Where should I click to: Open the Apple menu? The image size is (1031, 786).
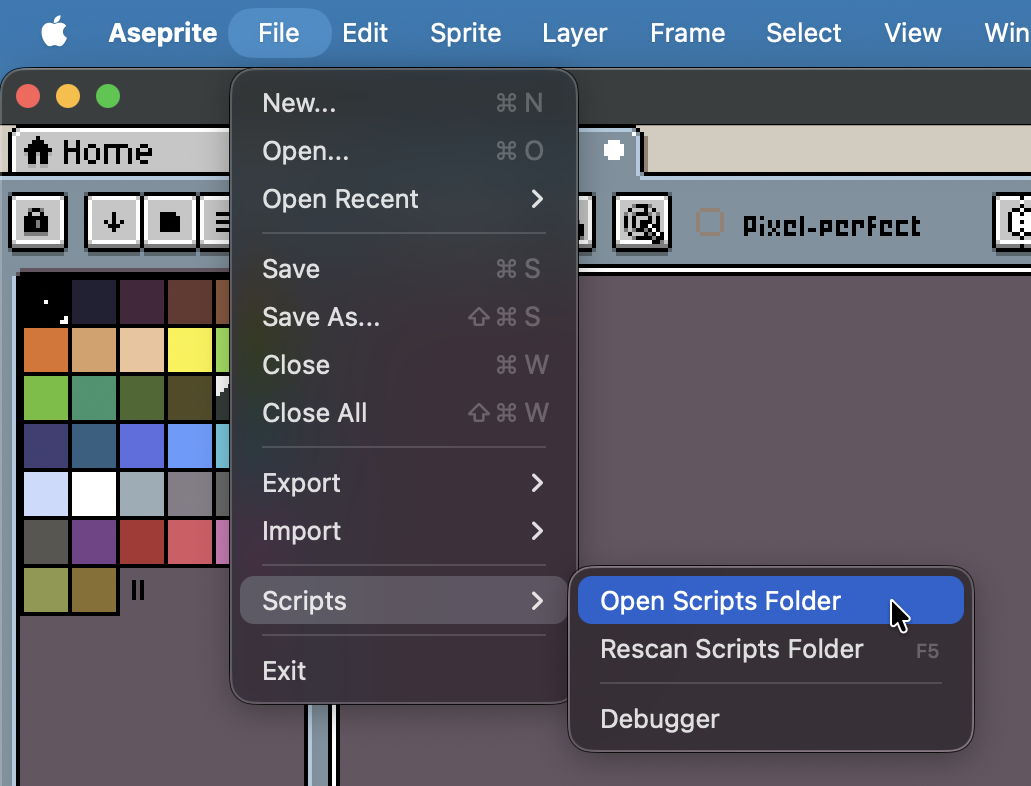54,32
